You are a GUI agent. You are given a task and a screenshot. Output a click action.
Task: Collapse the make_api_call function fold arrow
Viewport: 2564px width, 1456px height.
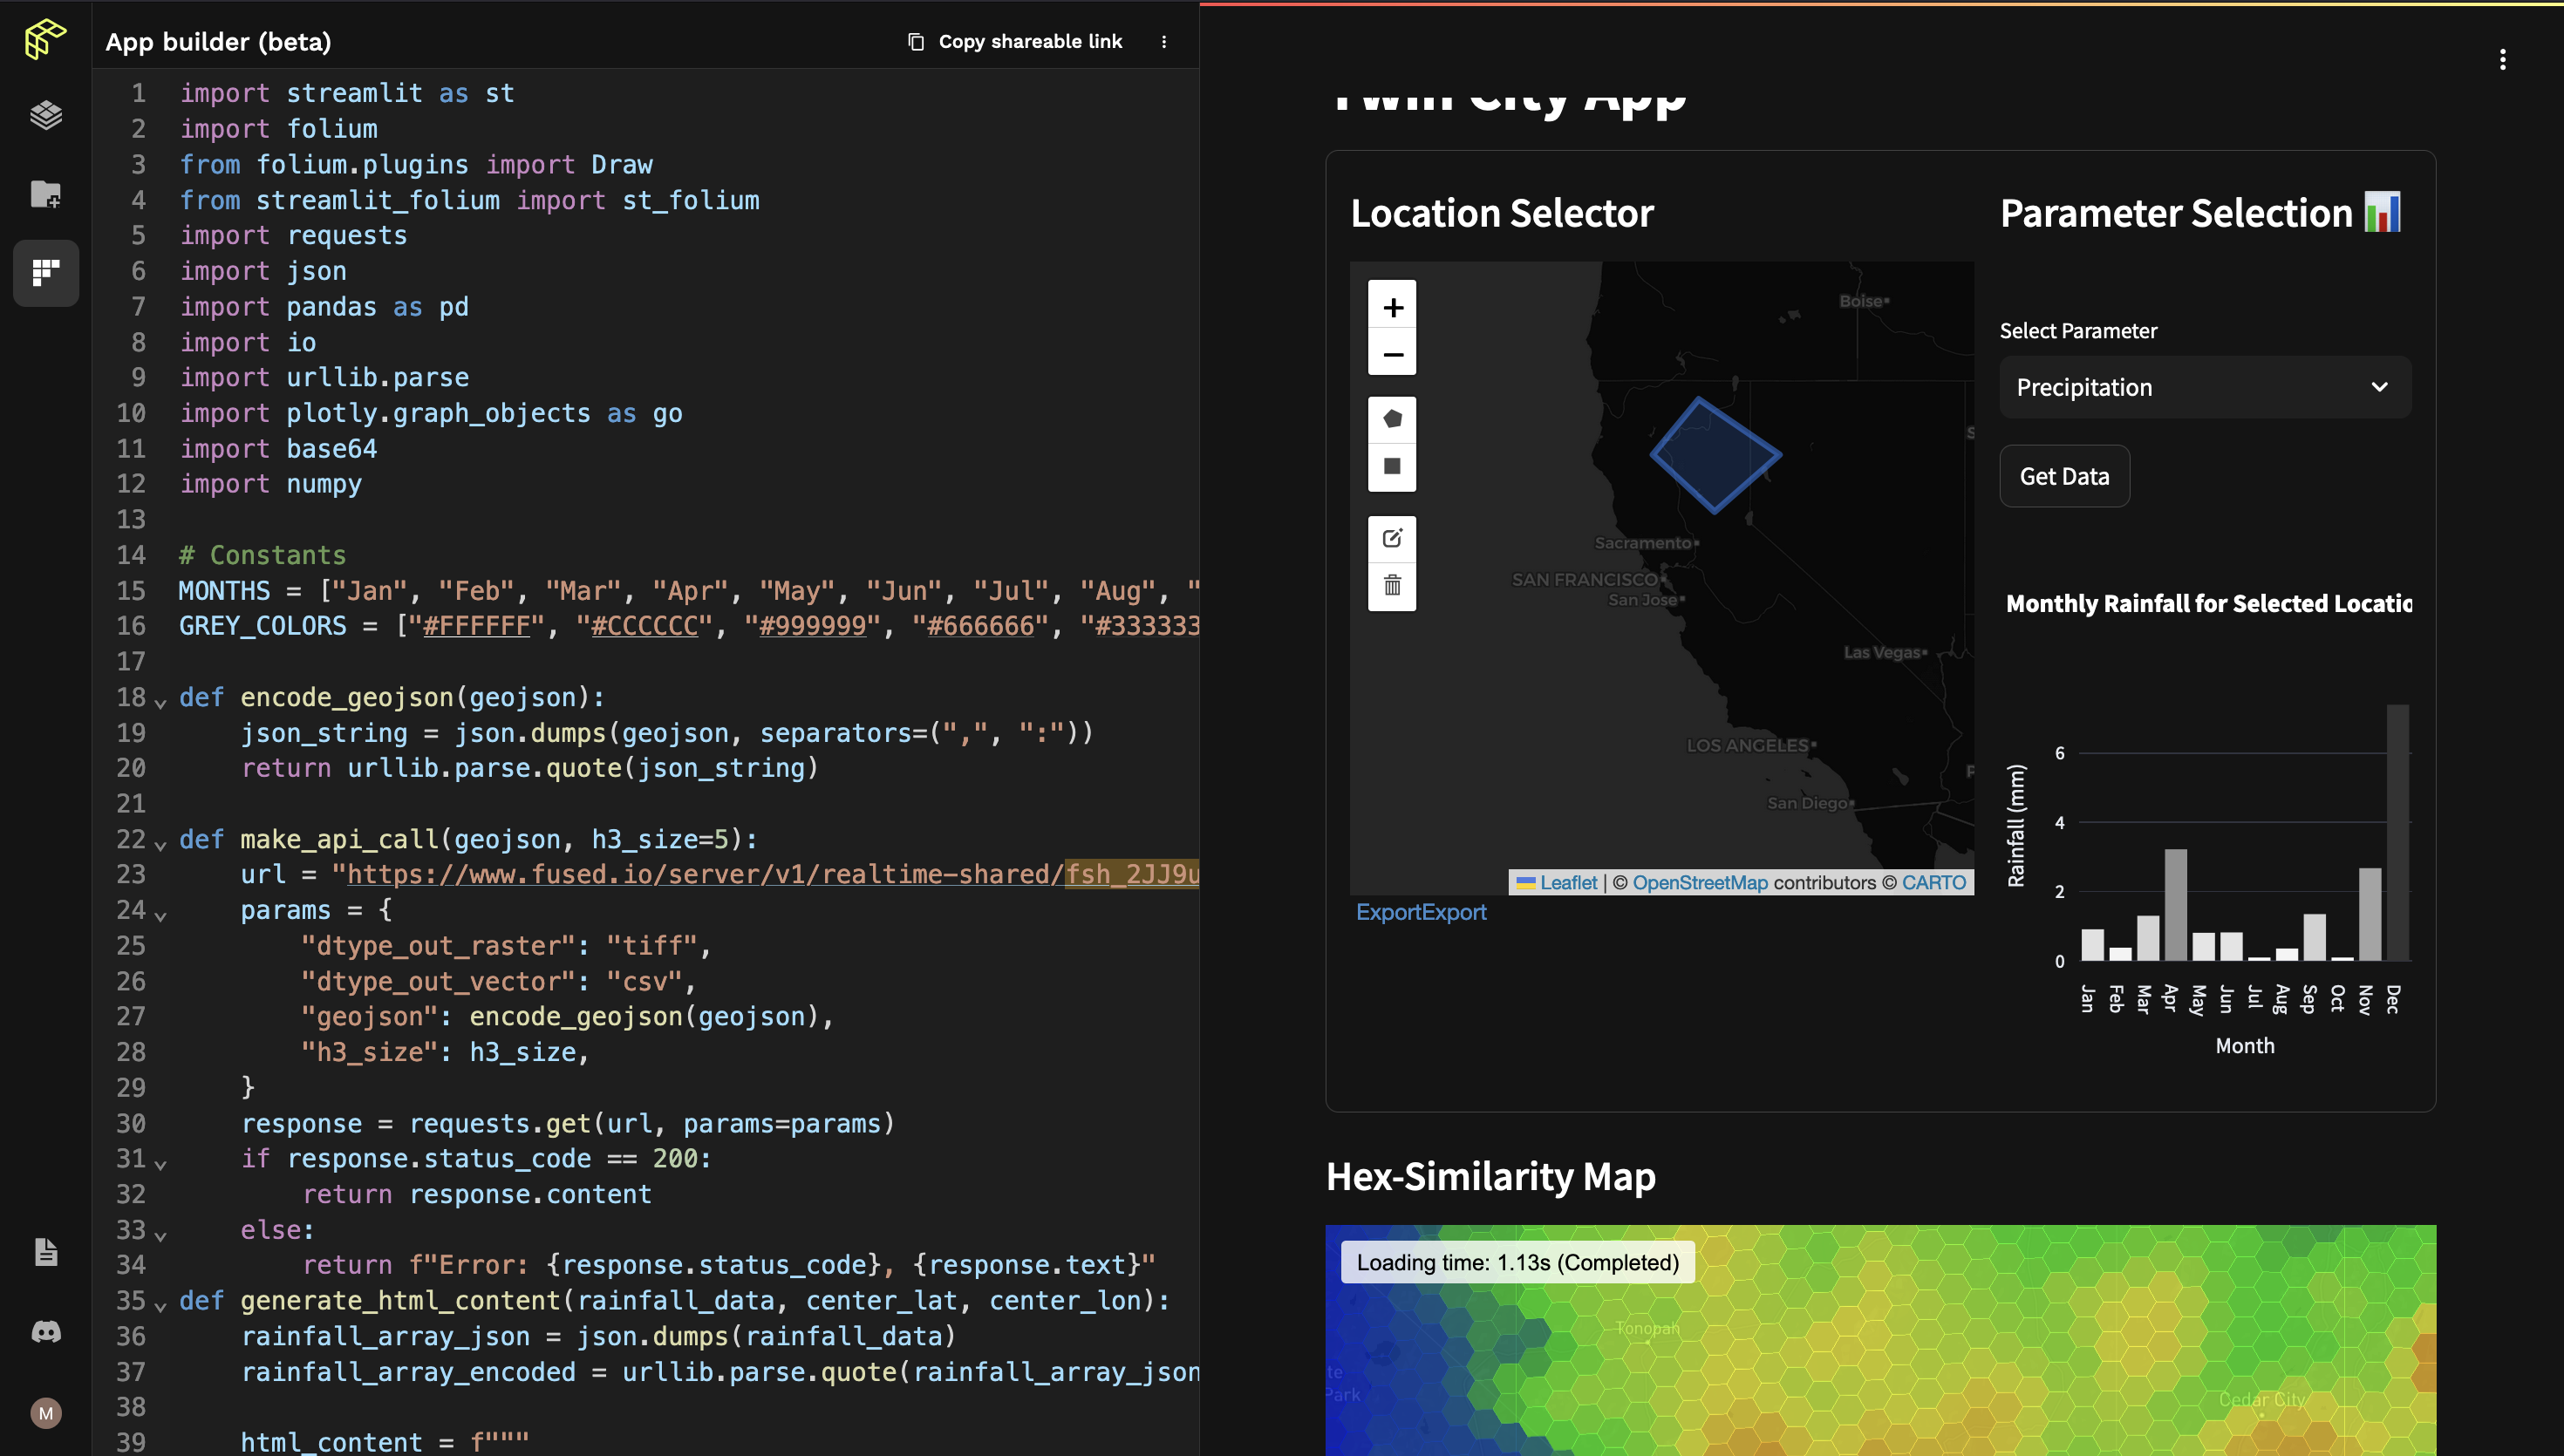(x=160, y=845)
